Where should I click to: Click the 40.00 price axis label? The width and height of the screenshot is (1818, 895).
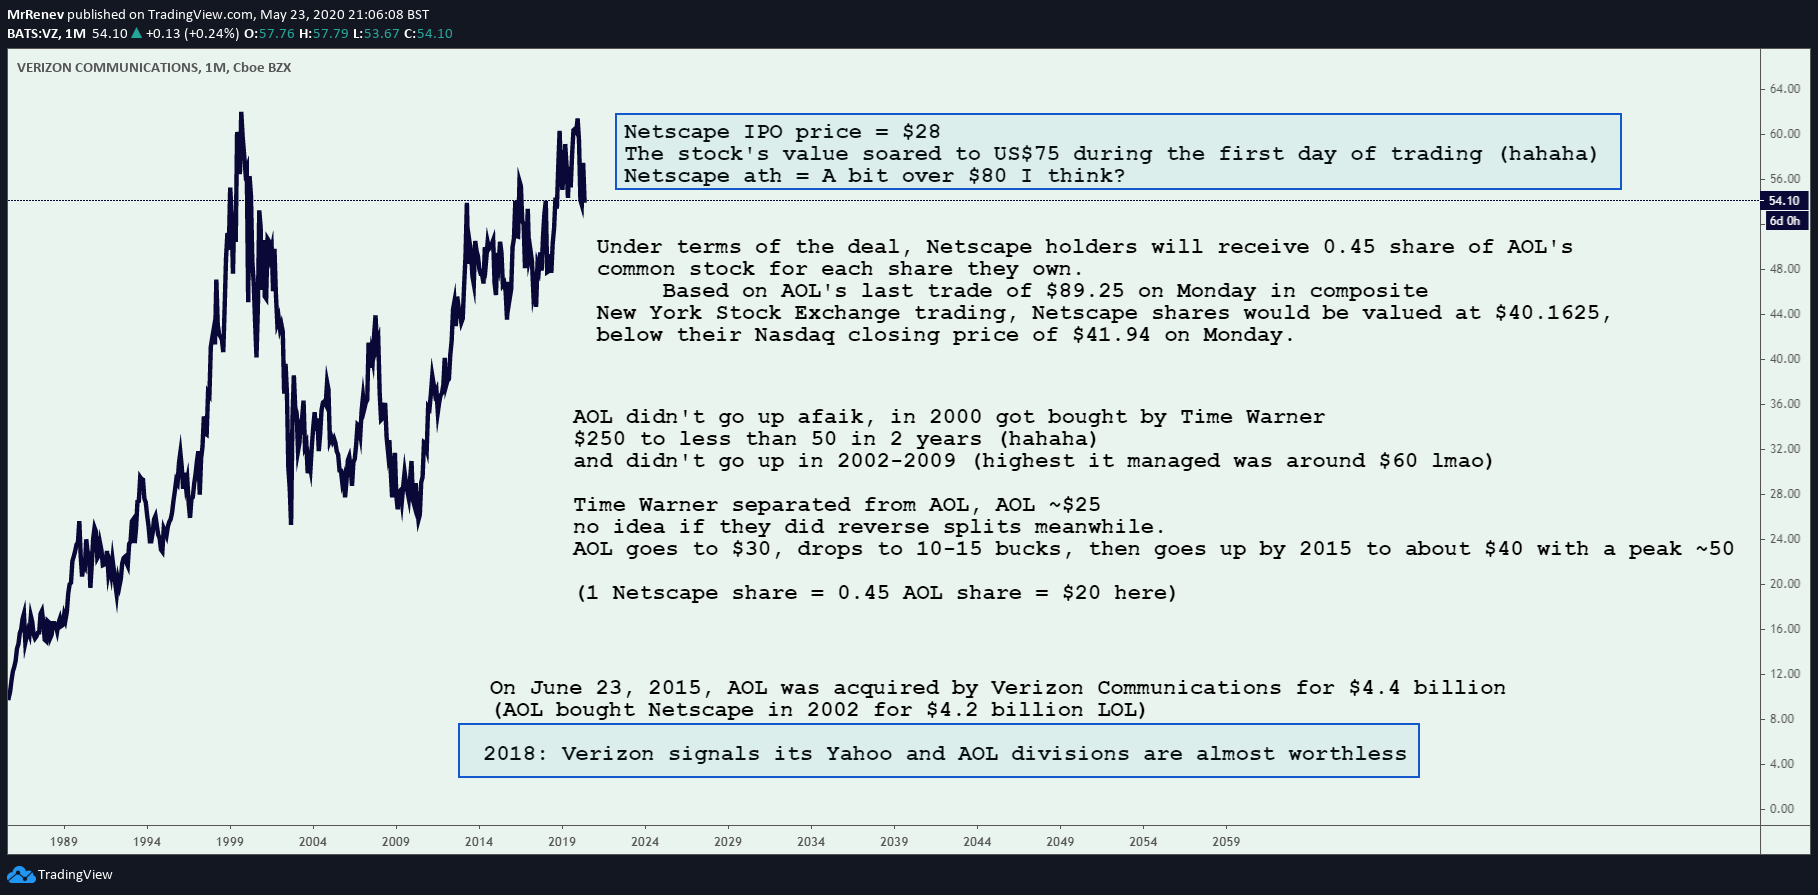(1784, 359)
